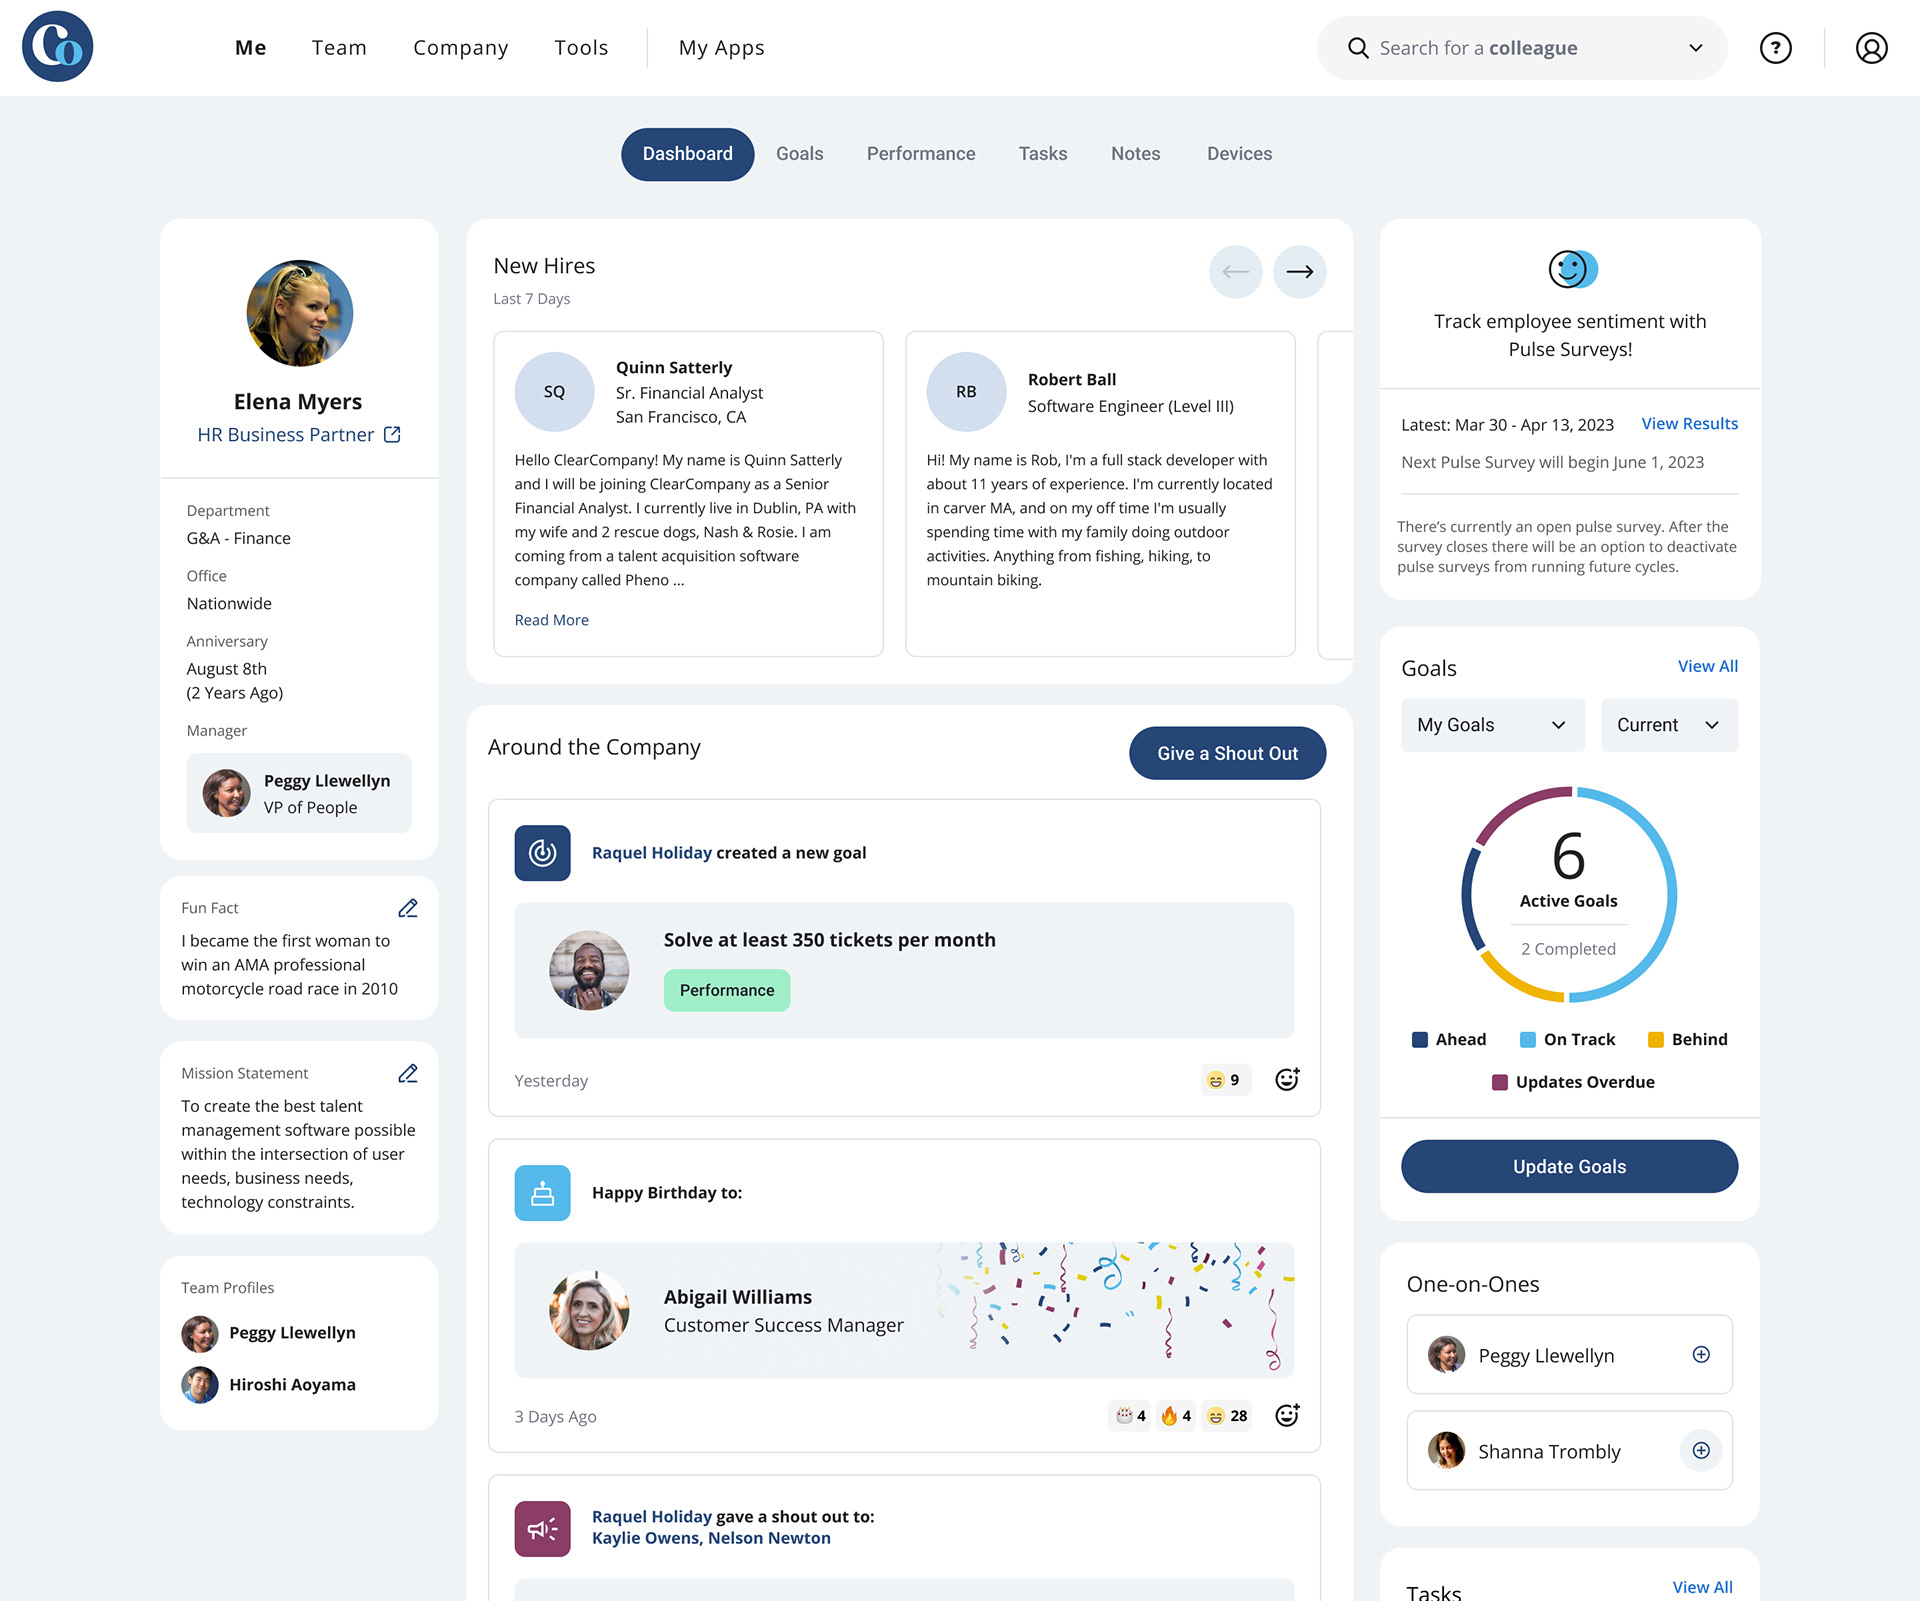Add one-on-one with Peggy Llewellyn plus icon
Screen dimensions: 1920x1601
[x=1701, y=1355]
